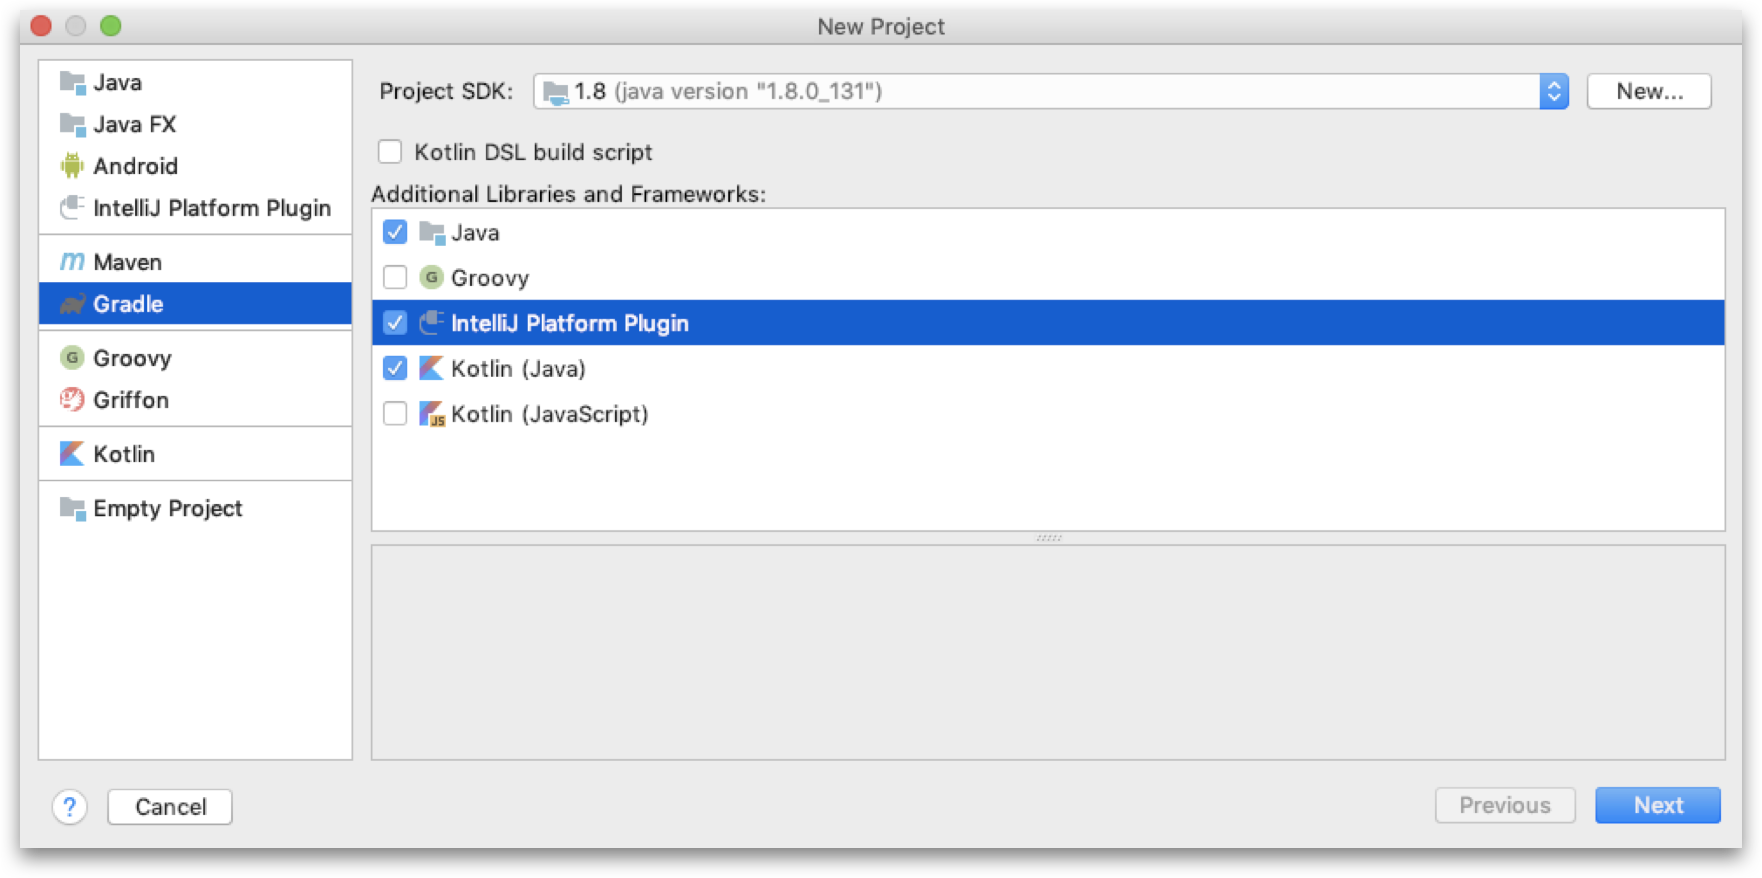
Task: Select the Groovy framework row label
Action: click(490, 278)
